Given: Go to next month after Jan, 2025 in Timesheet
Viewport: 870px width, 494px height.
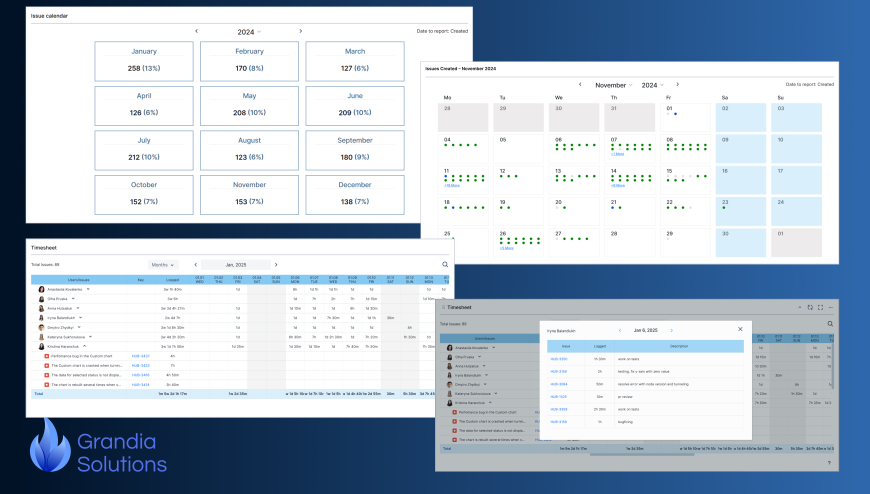Looking at the screenshot, I should coord(276,265).
